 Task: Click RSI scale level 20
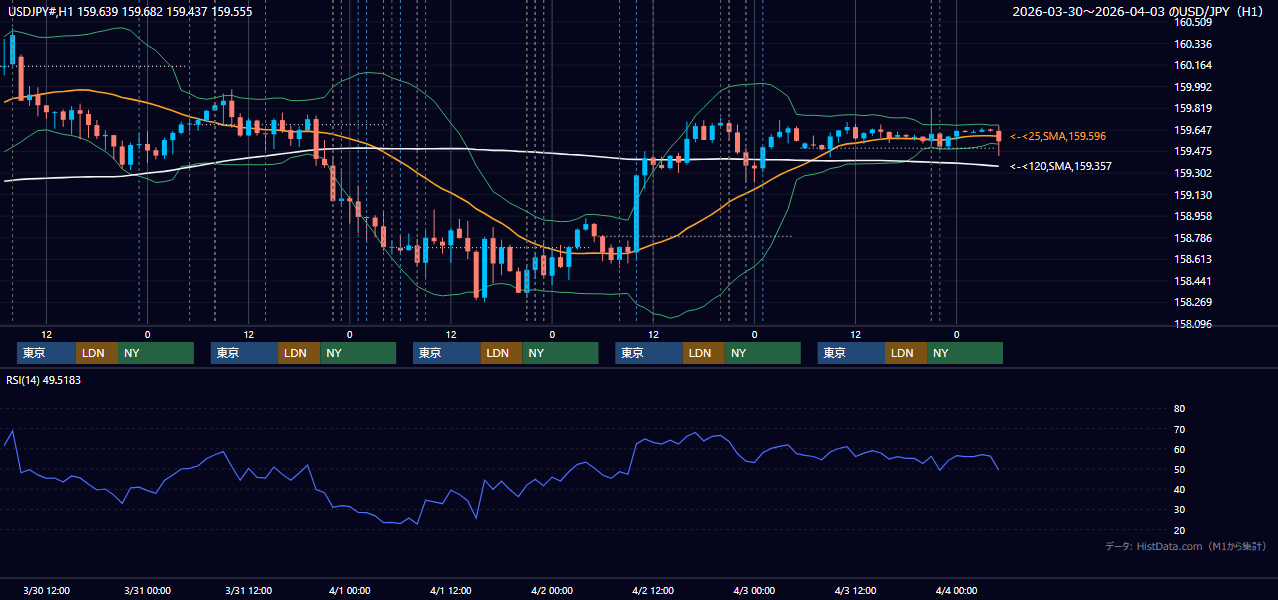coord(1179,530)
